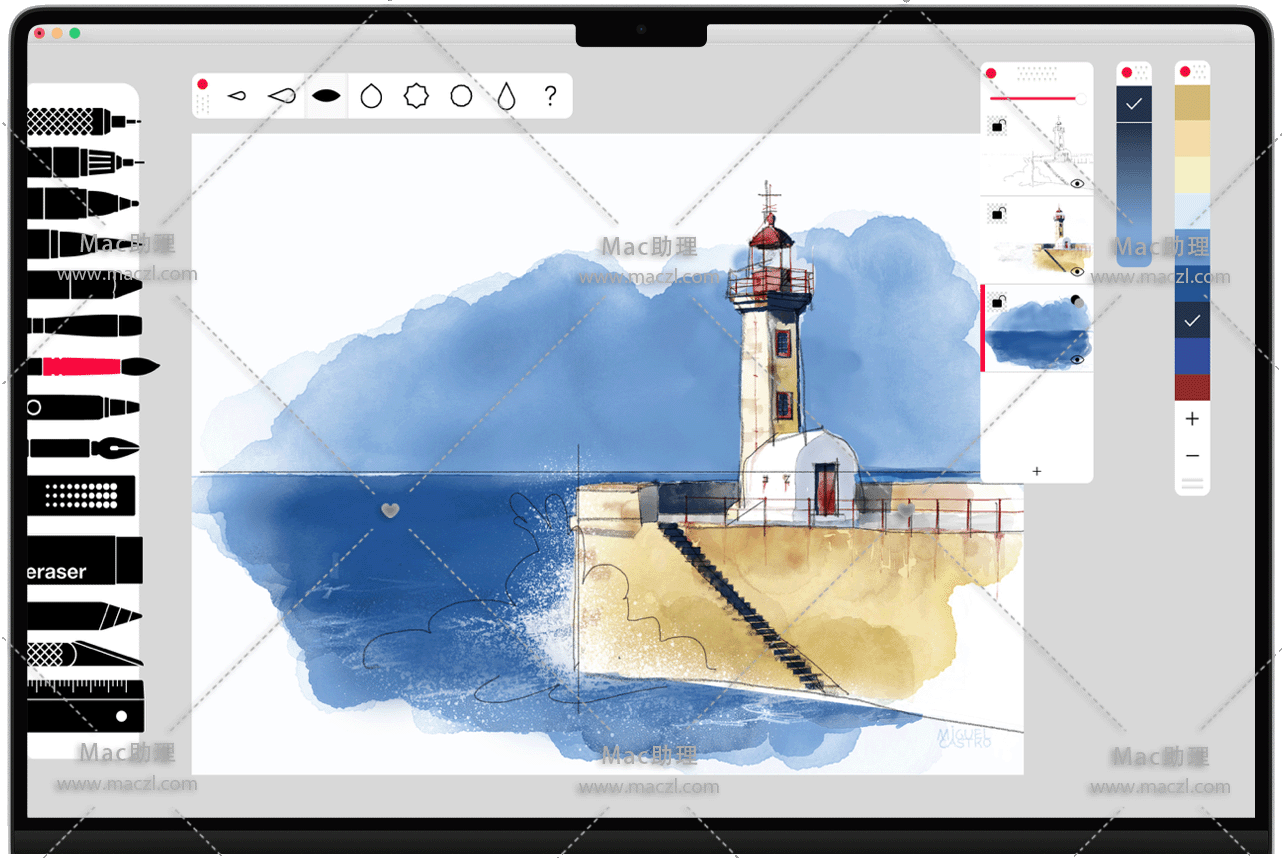The height and width of the screenshot is (858, 1282).
Task: Hide the blue watercolor sky layer
Action: click(1077, 359)
